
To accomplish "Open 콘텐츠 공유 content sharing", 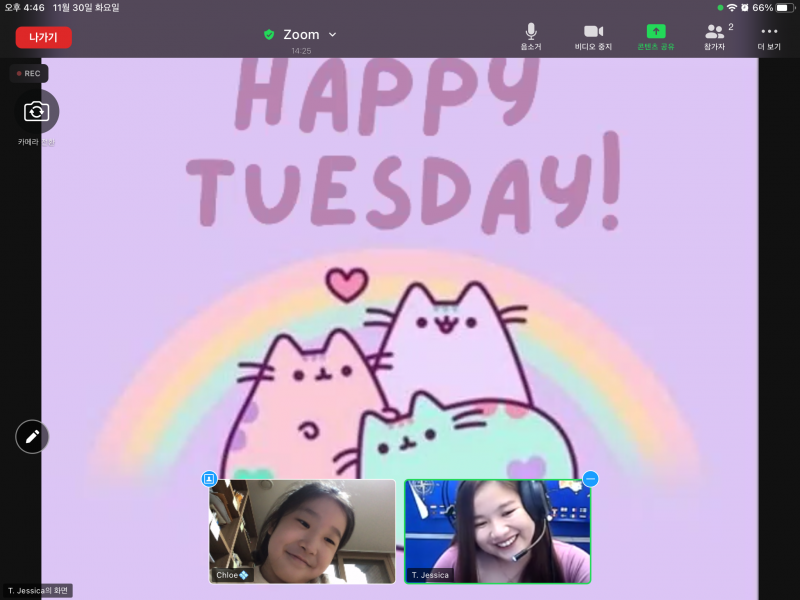I will click(656, 36).
